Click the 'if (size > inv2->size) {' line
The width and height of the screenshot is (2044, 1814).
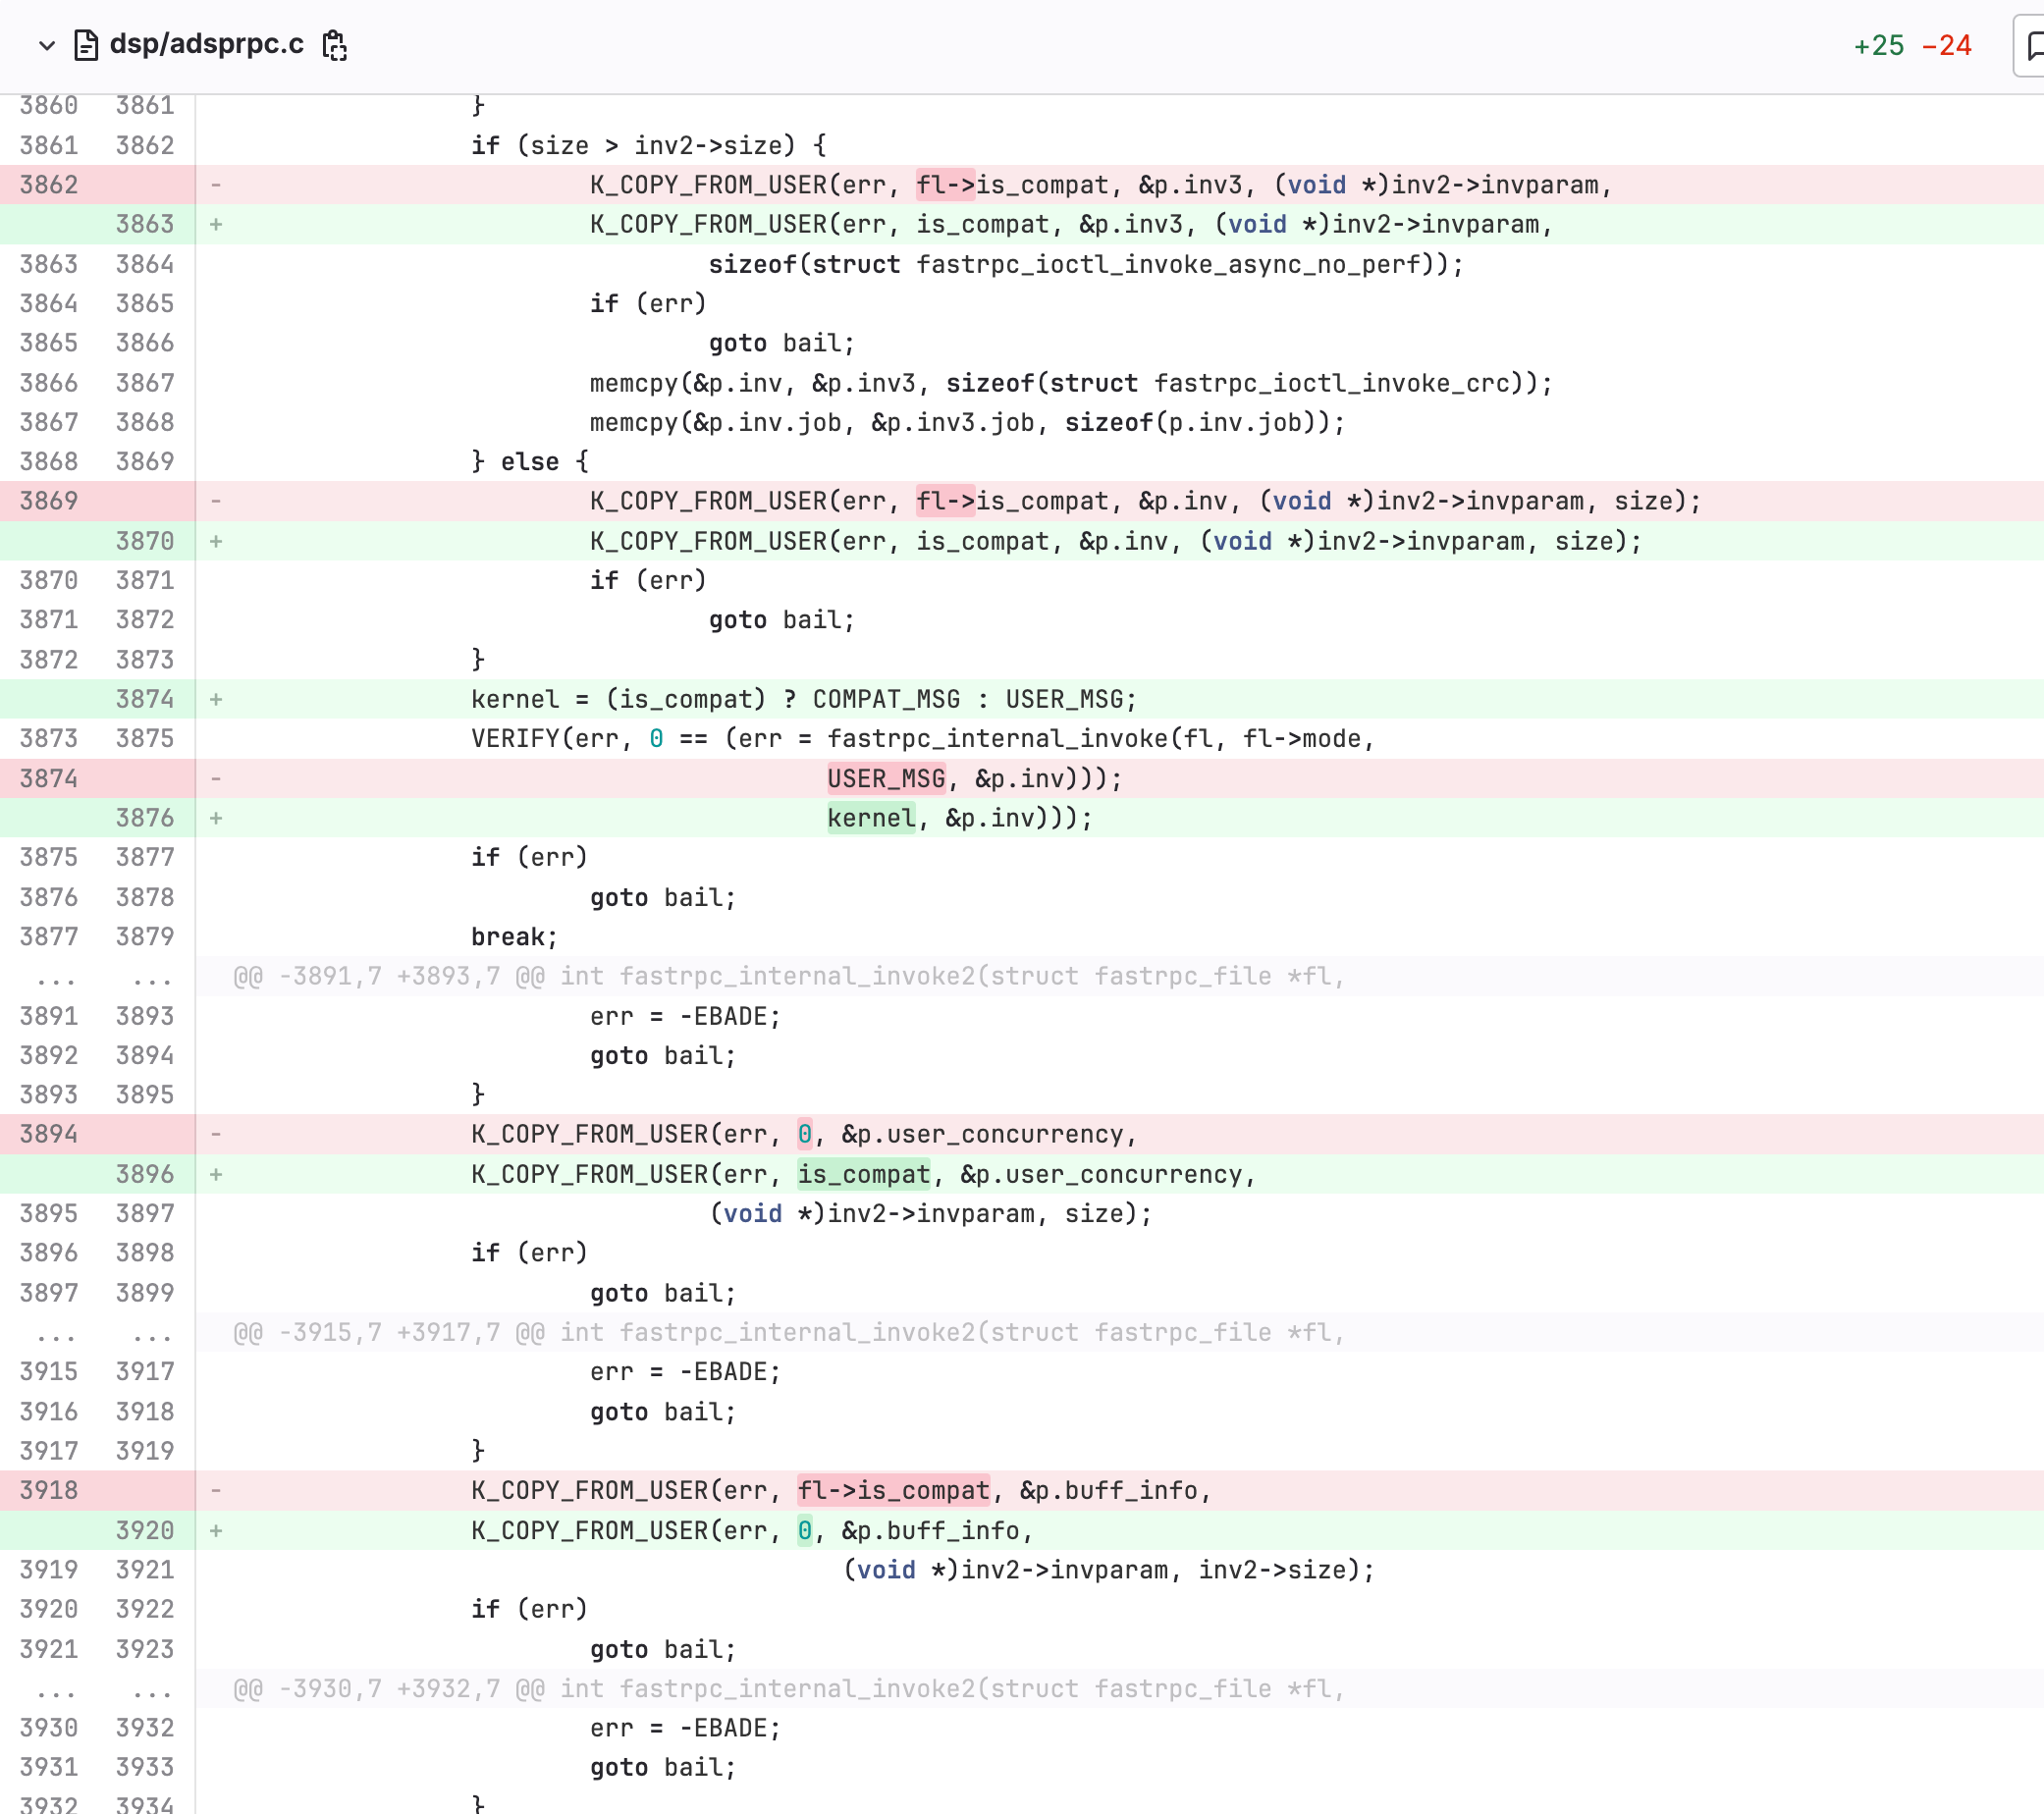point(649,146)
